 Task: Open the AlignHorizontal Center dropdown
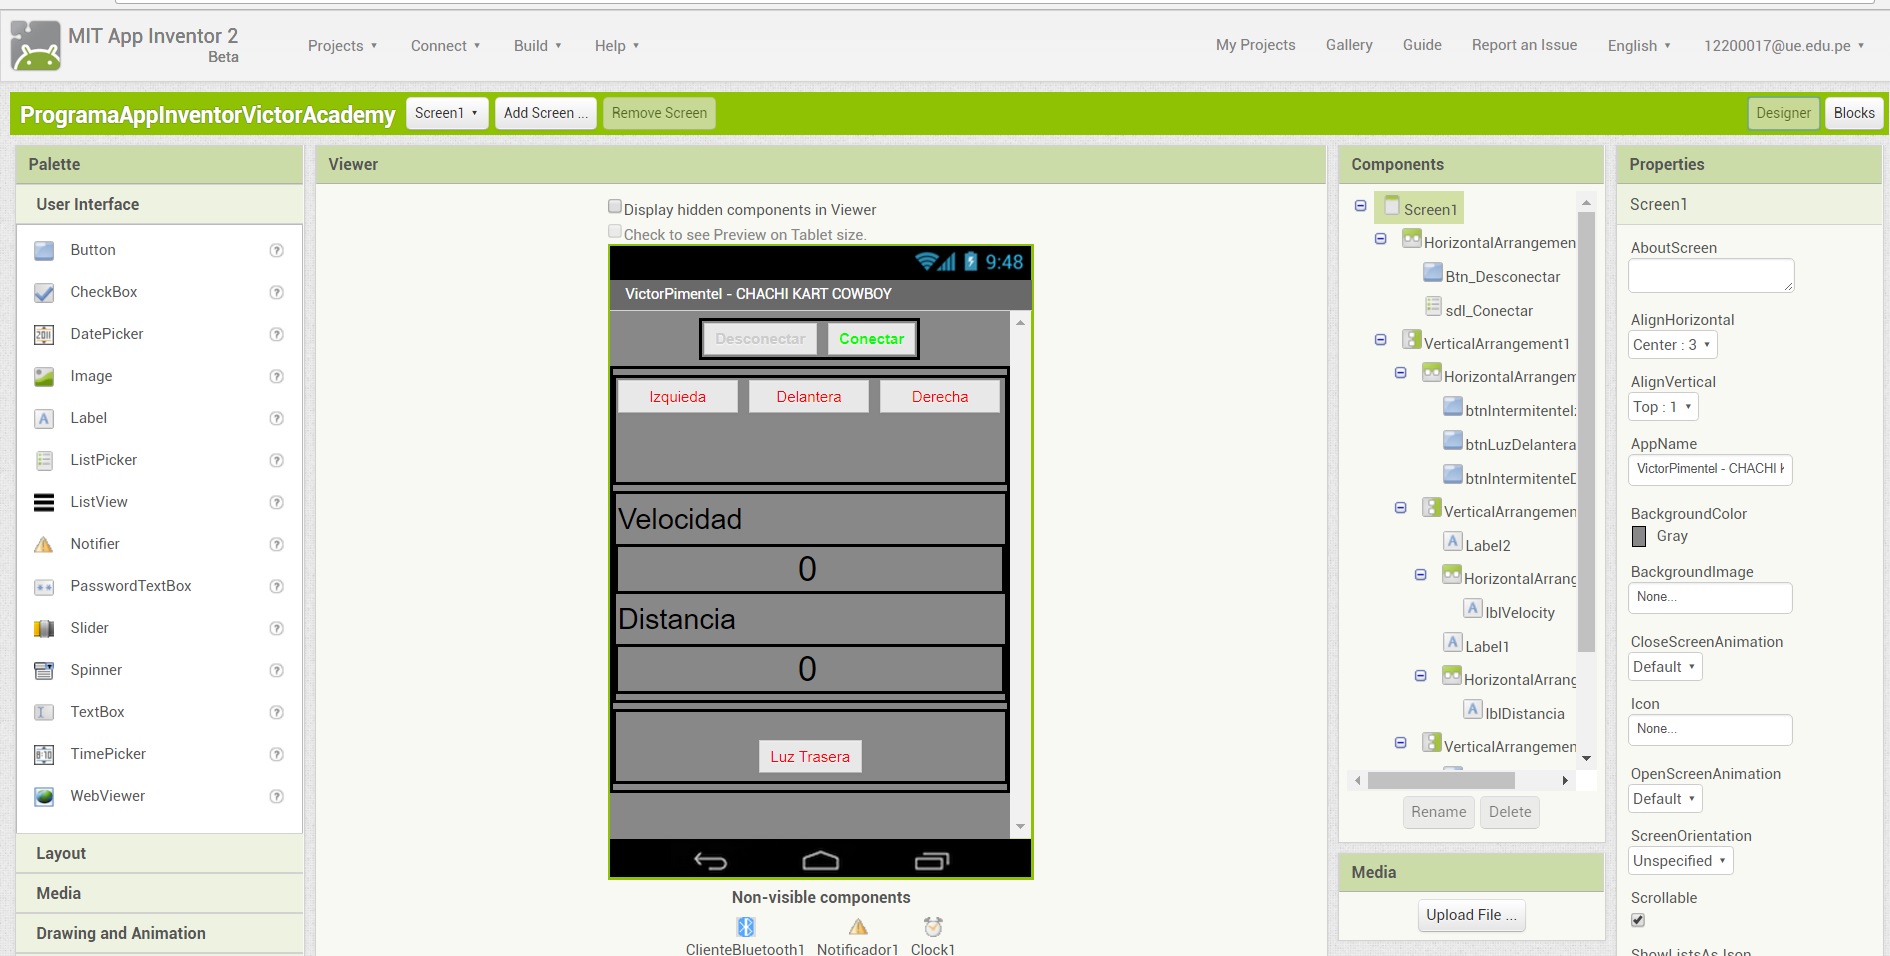1673,345
